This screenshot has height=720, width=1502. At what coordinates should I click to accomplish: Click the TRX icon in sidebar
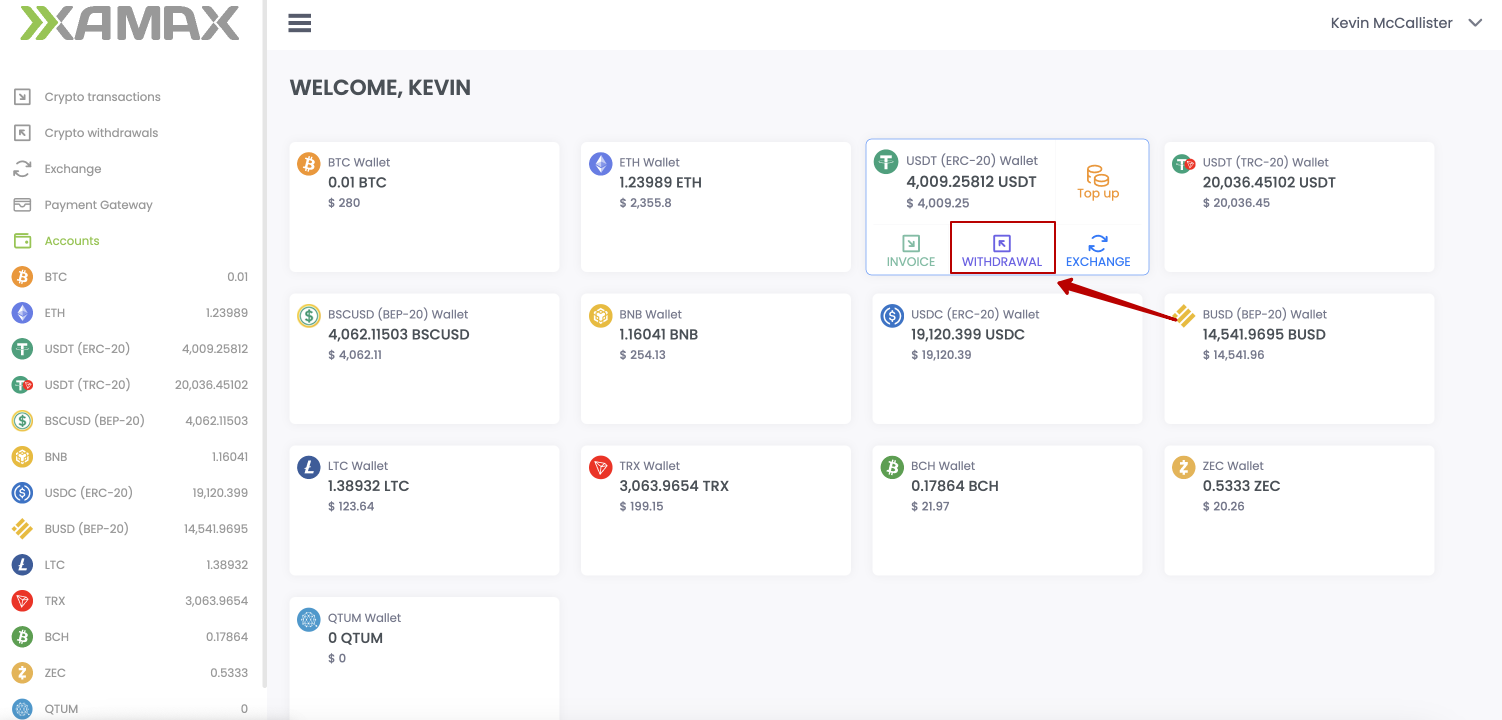point(22,601)
